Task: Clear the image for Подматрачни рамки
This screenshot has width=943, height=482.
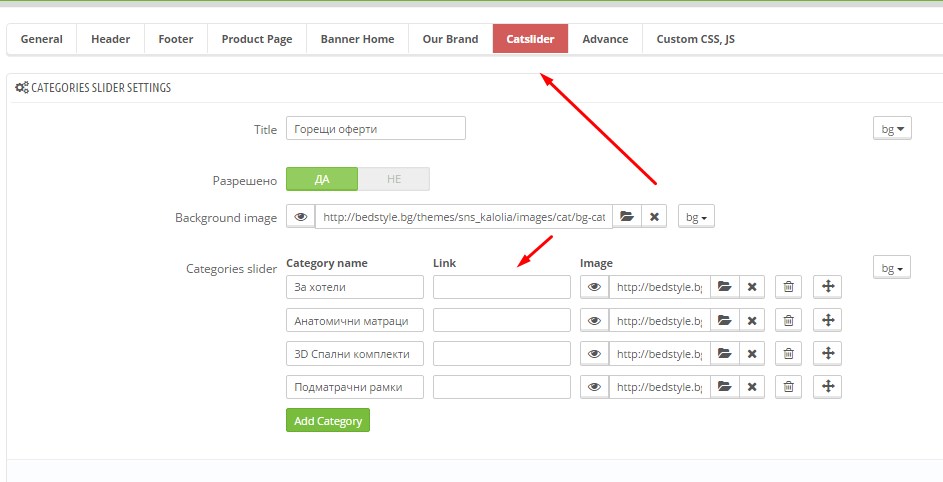Action: (752, 387)
